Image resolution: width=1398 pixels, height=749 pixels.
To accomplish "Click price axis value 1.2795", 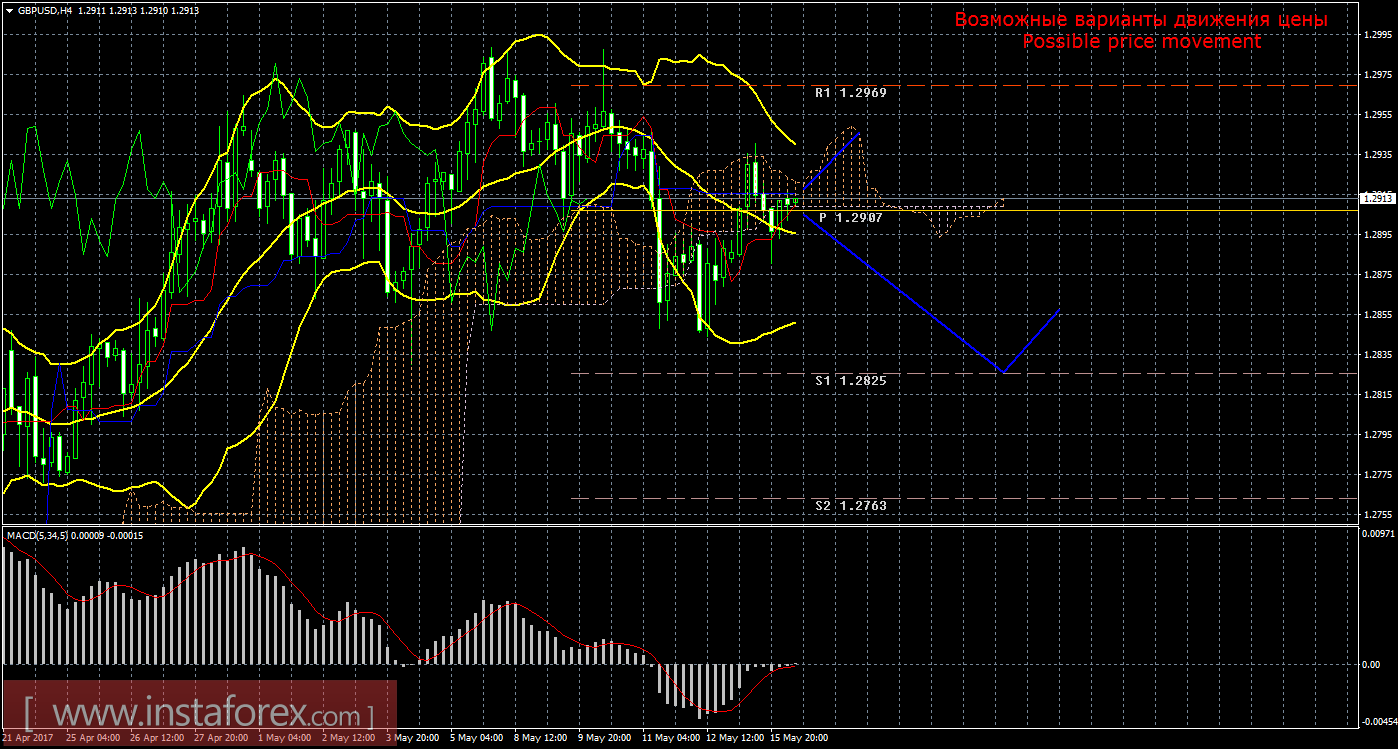I will point(1378,435).
